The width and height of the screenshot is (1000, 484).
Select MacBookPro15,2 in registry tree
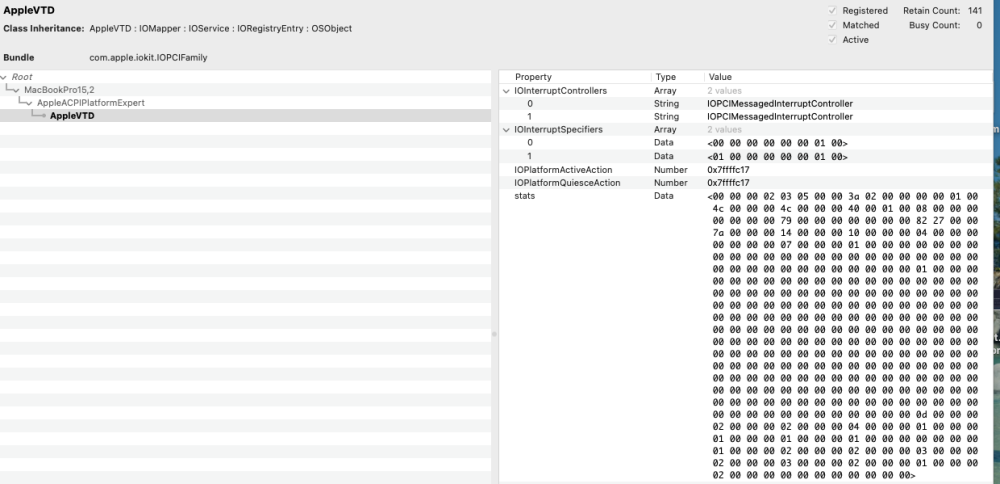pos(59,90)
